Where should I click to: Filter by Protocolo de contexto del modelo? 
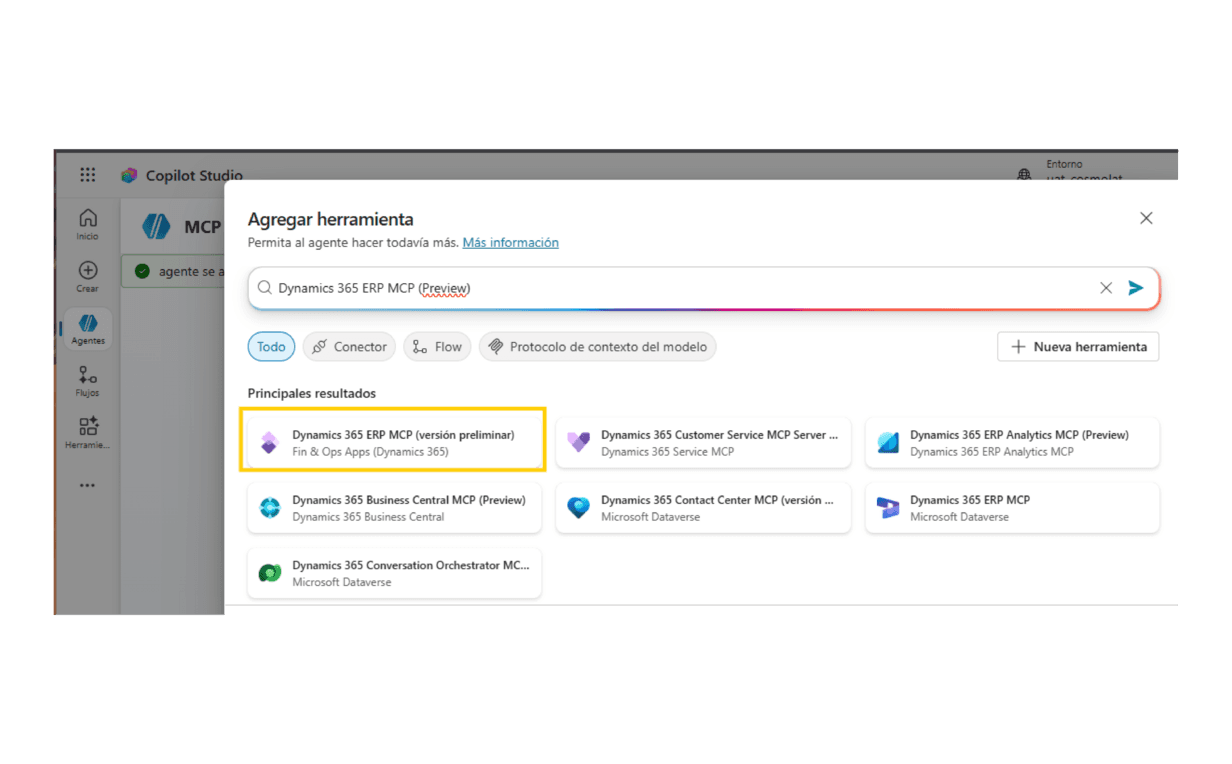[x=597, y=347]
